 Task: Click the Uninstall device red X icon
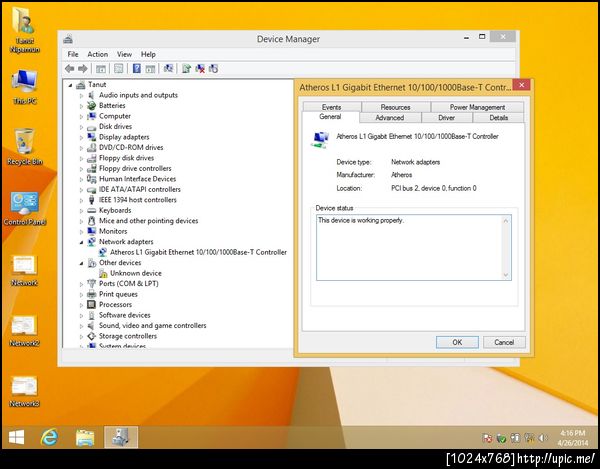click(200, 69)
